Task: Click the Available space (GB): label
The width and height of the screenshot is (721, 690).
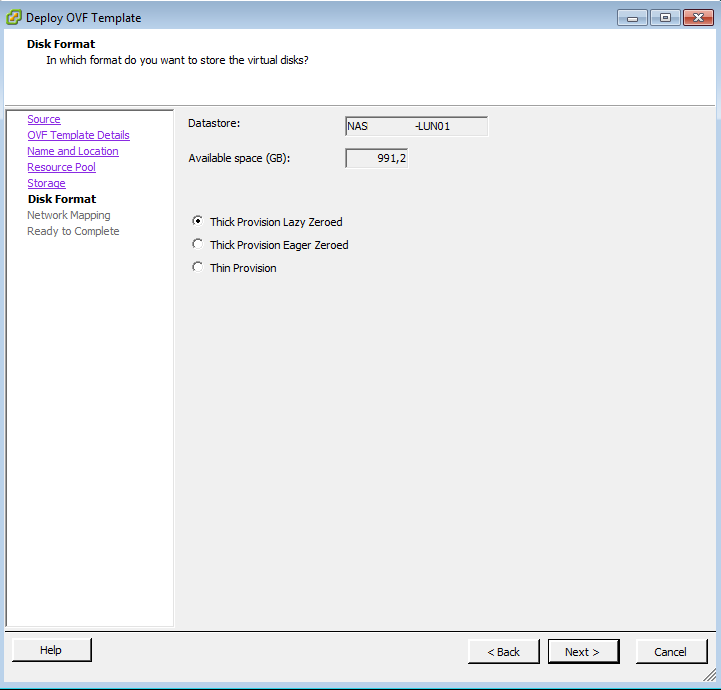Action: coord(239,158)
